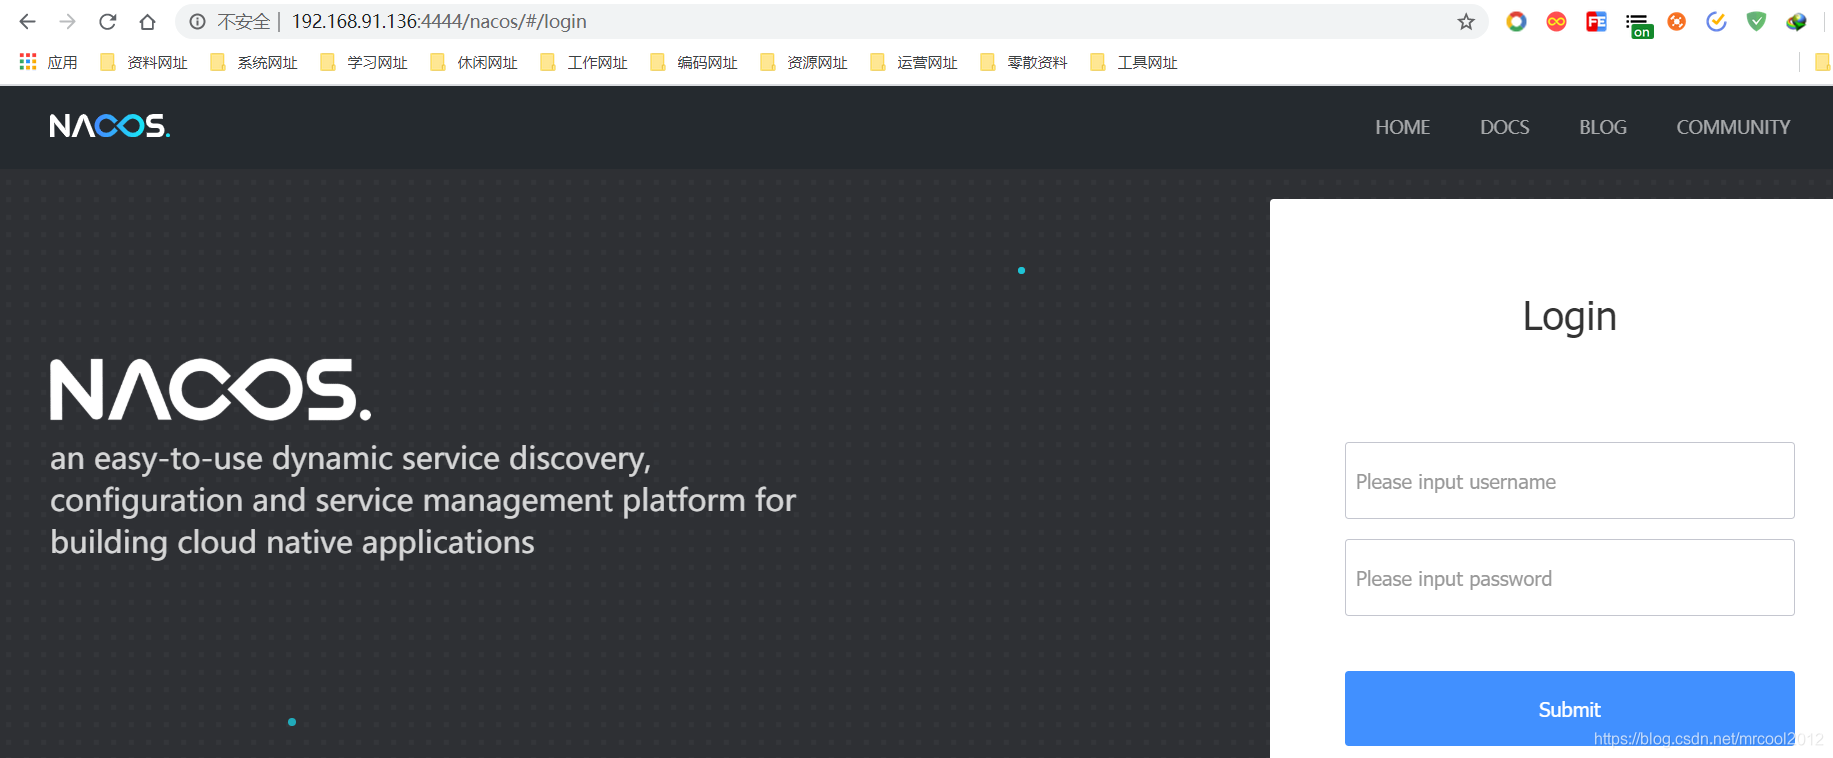Reload the page with the refresh icon
This screenshot has height=758, width=1833.
click(x=108, y=21)
